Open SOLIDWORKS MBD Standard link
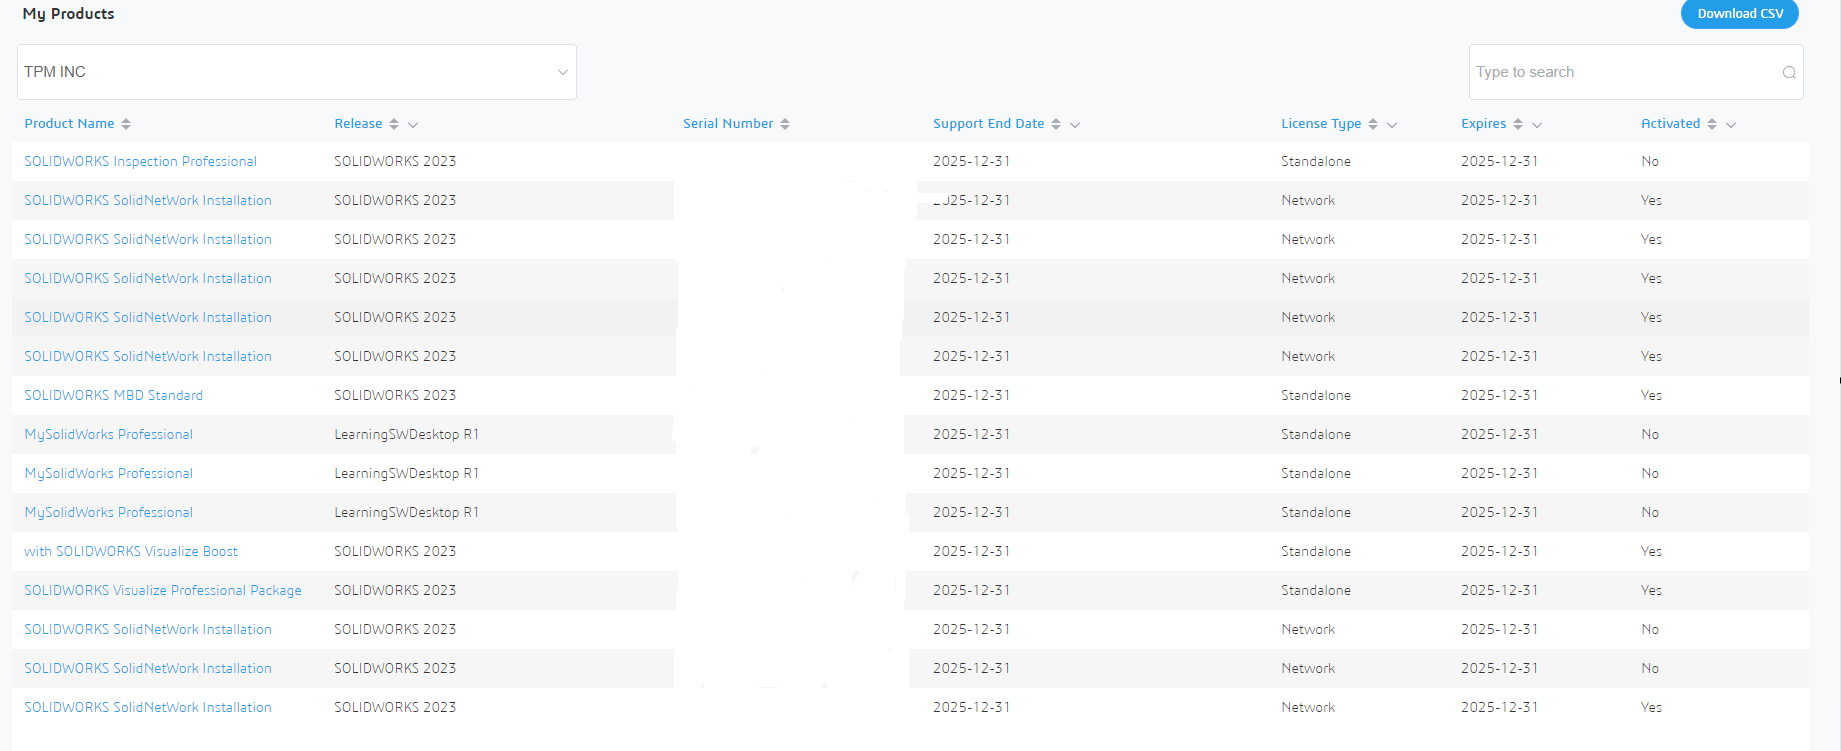The image size is (1841, 751). [113, 395]
